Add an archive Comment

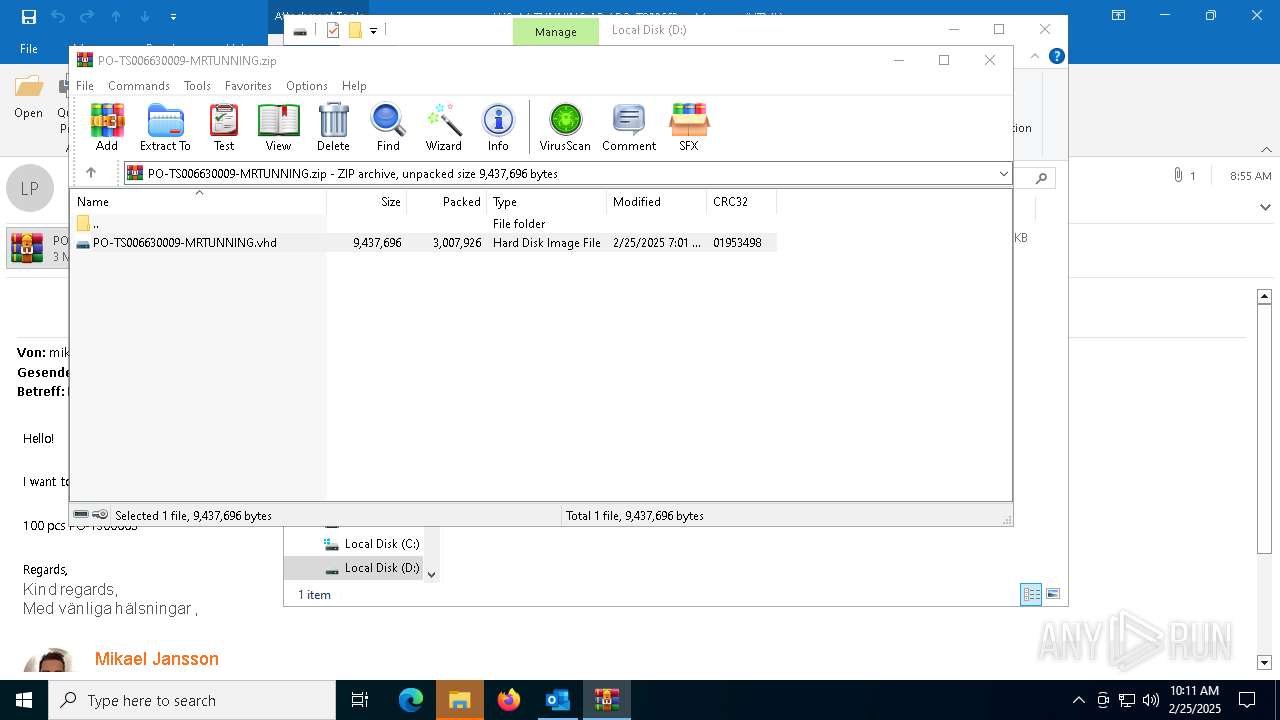click(629, 127)
